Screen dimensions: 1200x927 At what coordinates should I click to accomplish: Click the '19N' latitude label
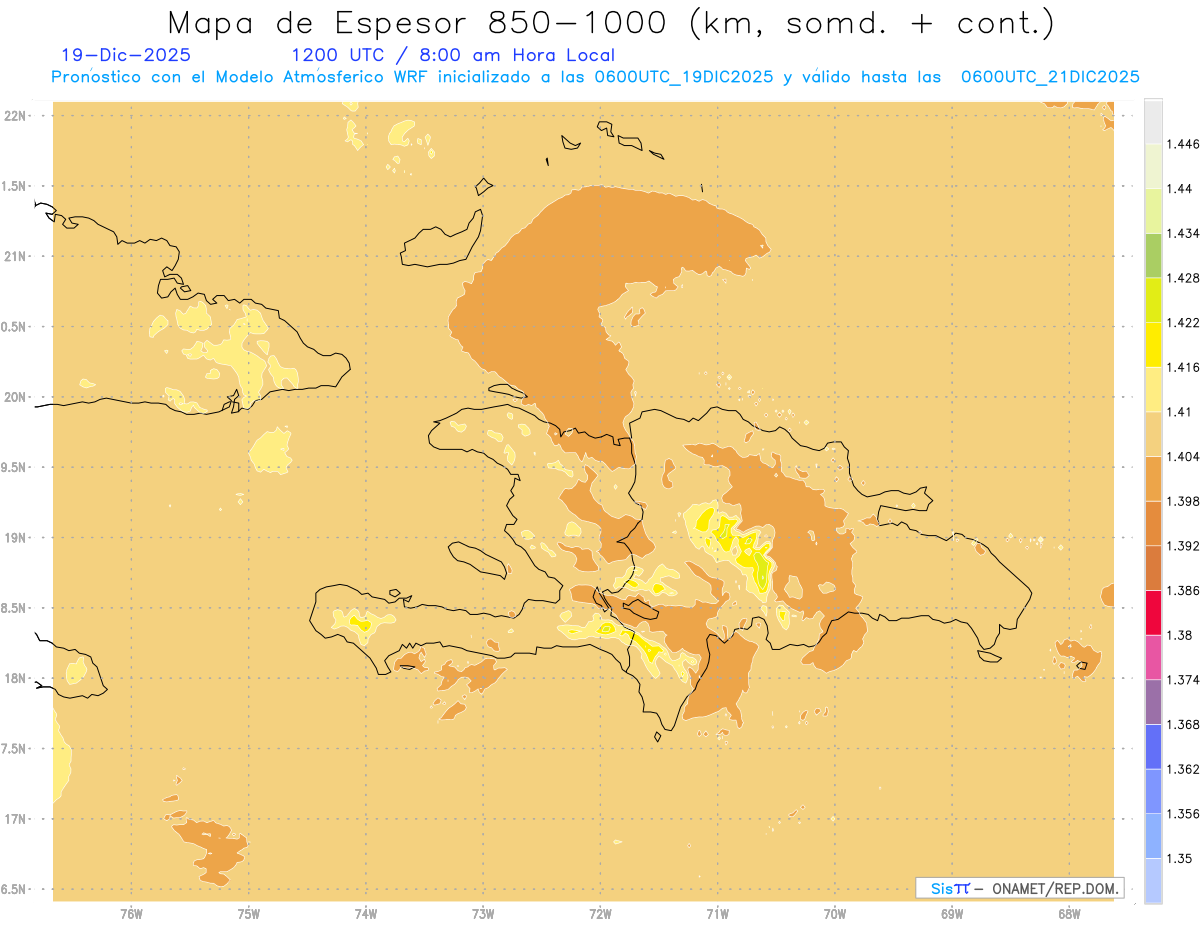pos(15,537)
